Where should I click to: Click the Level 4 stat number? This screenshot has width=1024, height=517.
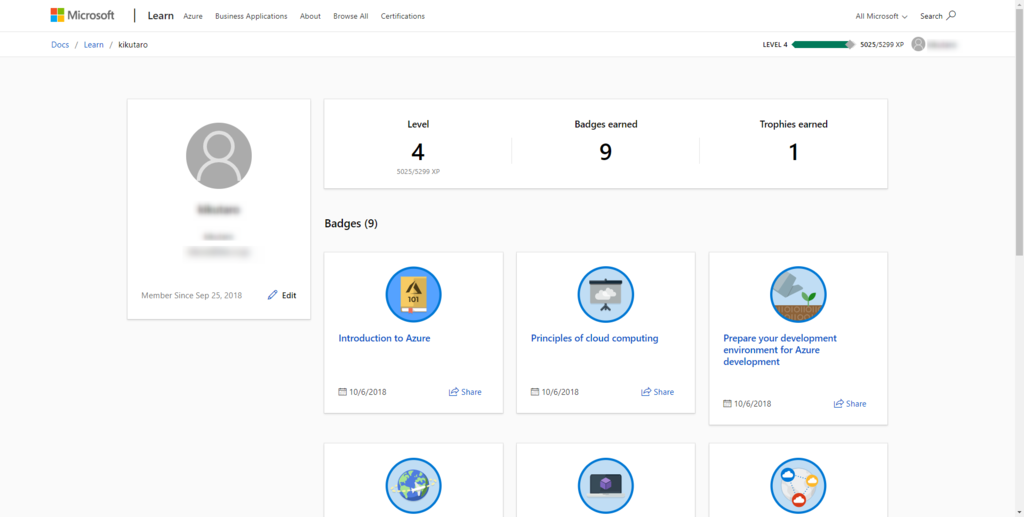(x=418, y=152)
